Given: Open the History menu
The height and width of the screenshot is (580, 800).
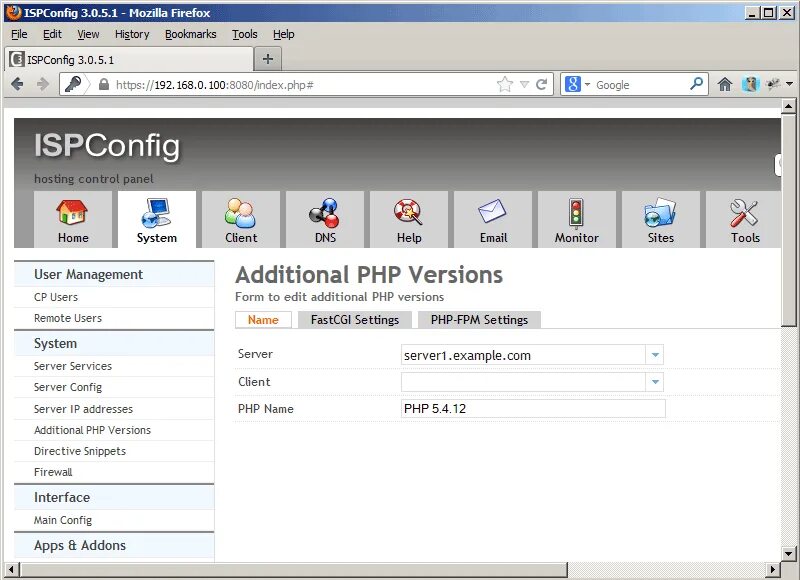Looking at the screenshot, I should [x=132, y=34].
